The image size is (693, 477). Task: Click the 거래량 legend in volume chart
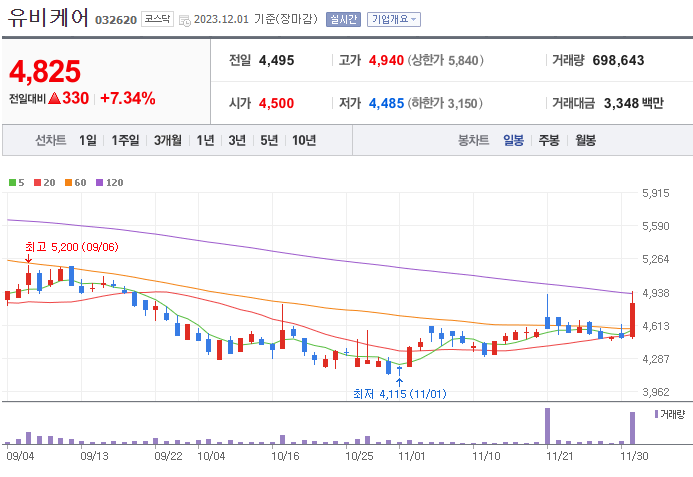coord(670,414)
